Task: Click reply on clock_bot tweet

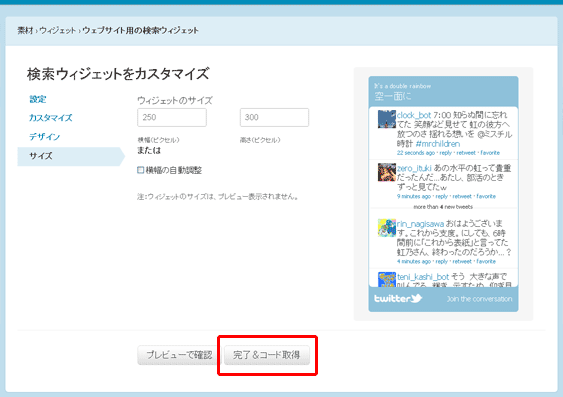Action: (446, 153)
